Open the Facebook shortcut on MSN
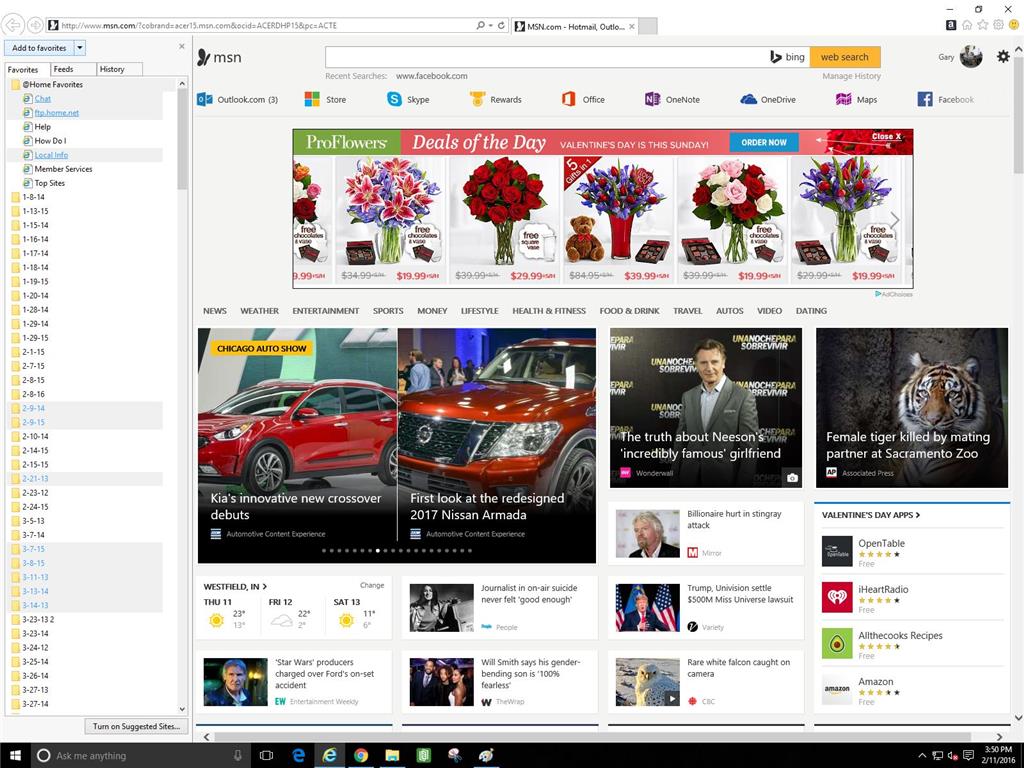 946,99
